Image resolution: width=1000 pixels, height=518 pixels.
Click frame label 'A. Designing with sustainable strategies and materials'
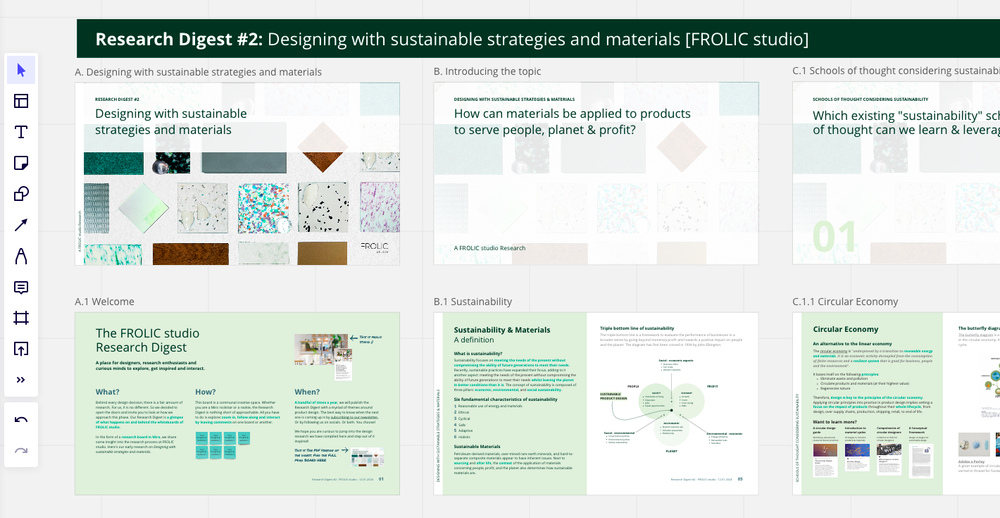tap(198, 72)
